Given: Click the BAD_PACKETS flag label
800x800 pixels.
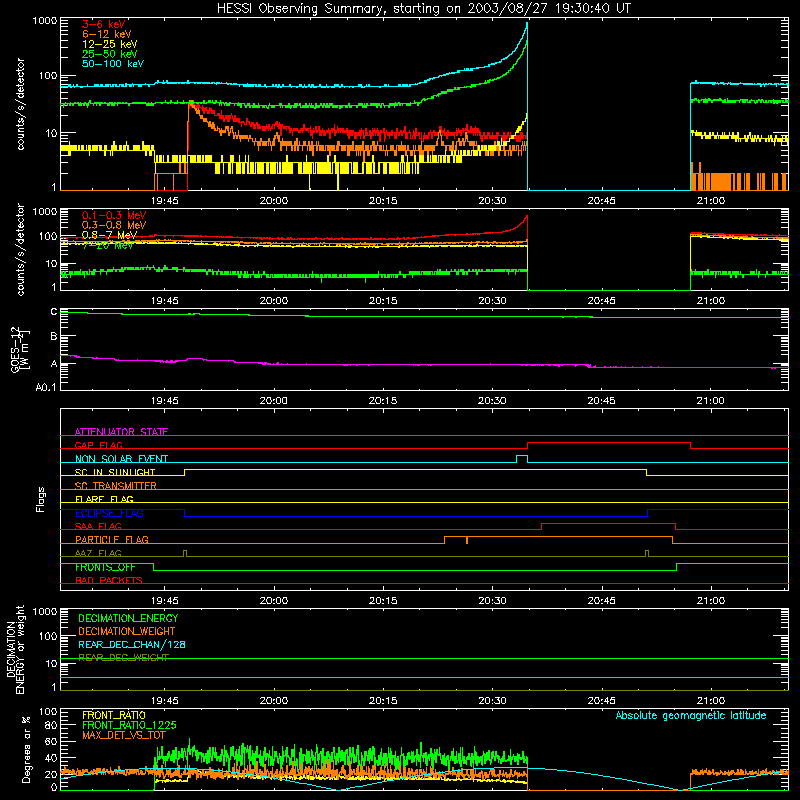Looking at the screenshot, I should (109, 581).
